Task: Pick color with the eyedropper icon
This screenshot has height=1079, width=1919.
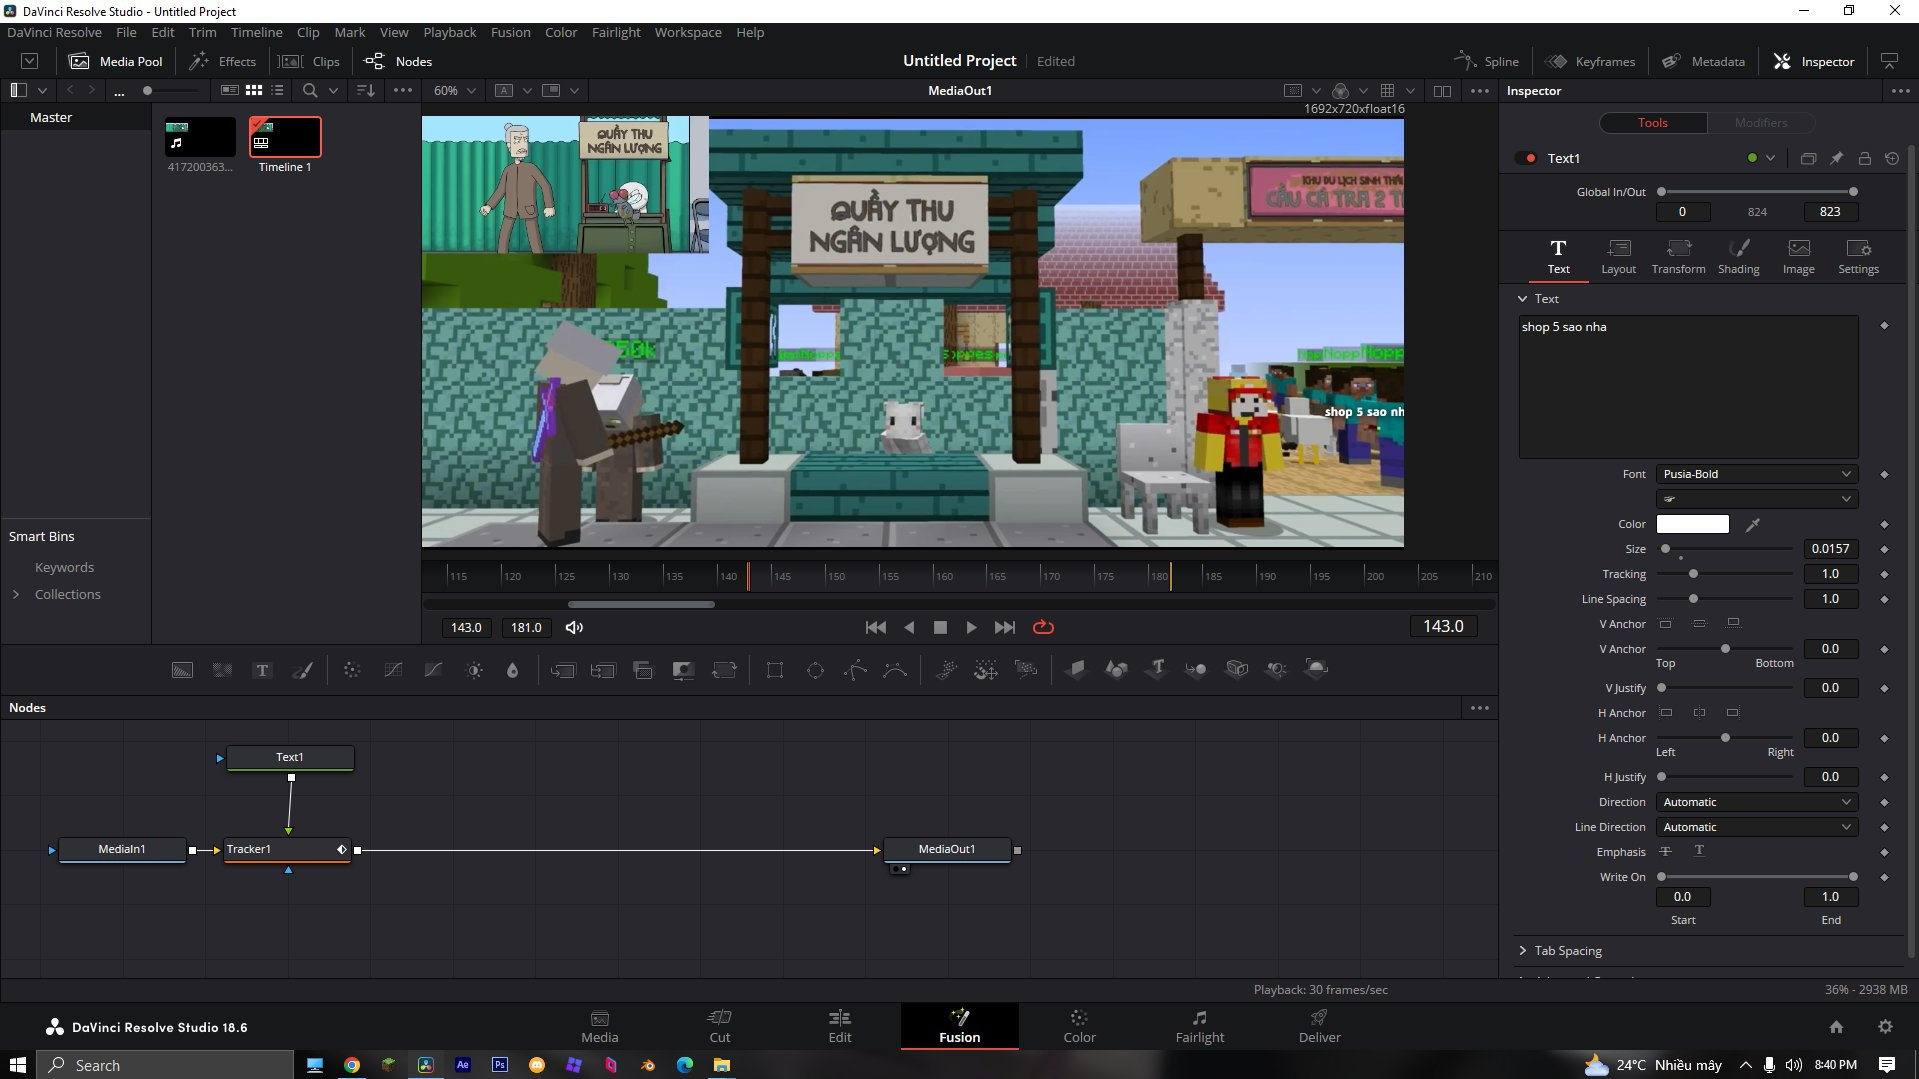Action: coord(1753,524)
